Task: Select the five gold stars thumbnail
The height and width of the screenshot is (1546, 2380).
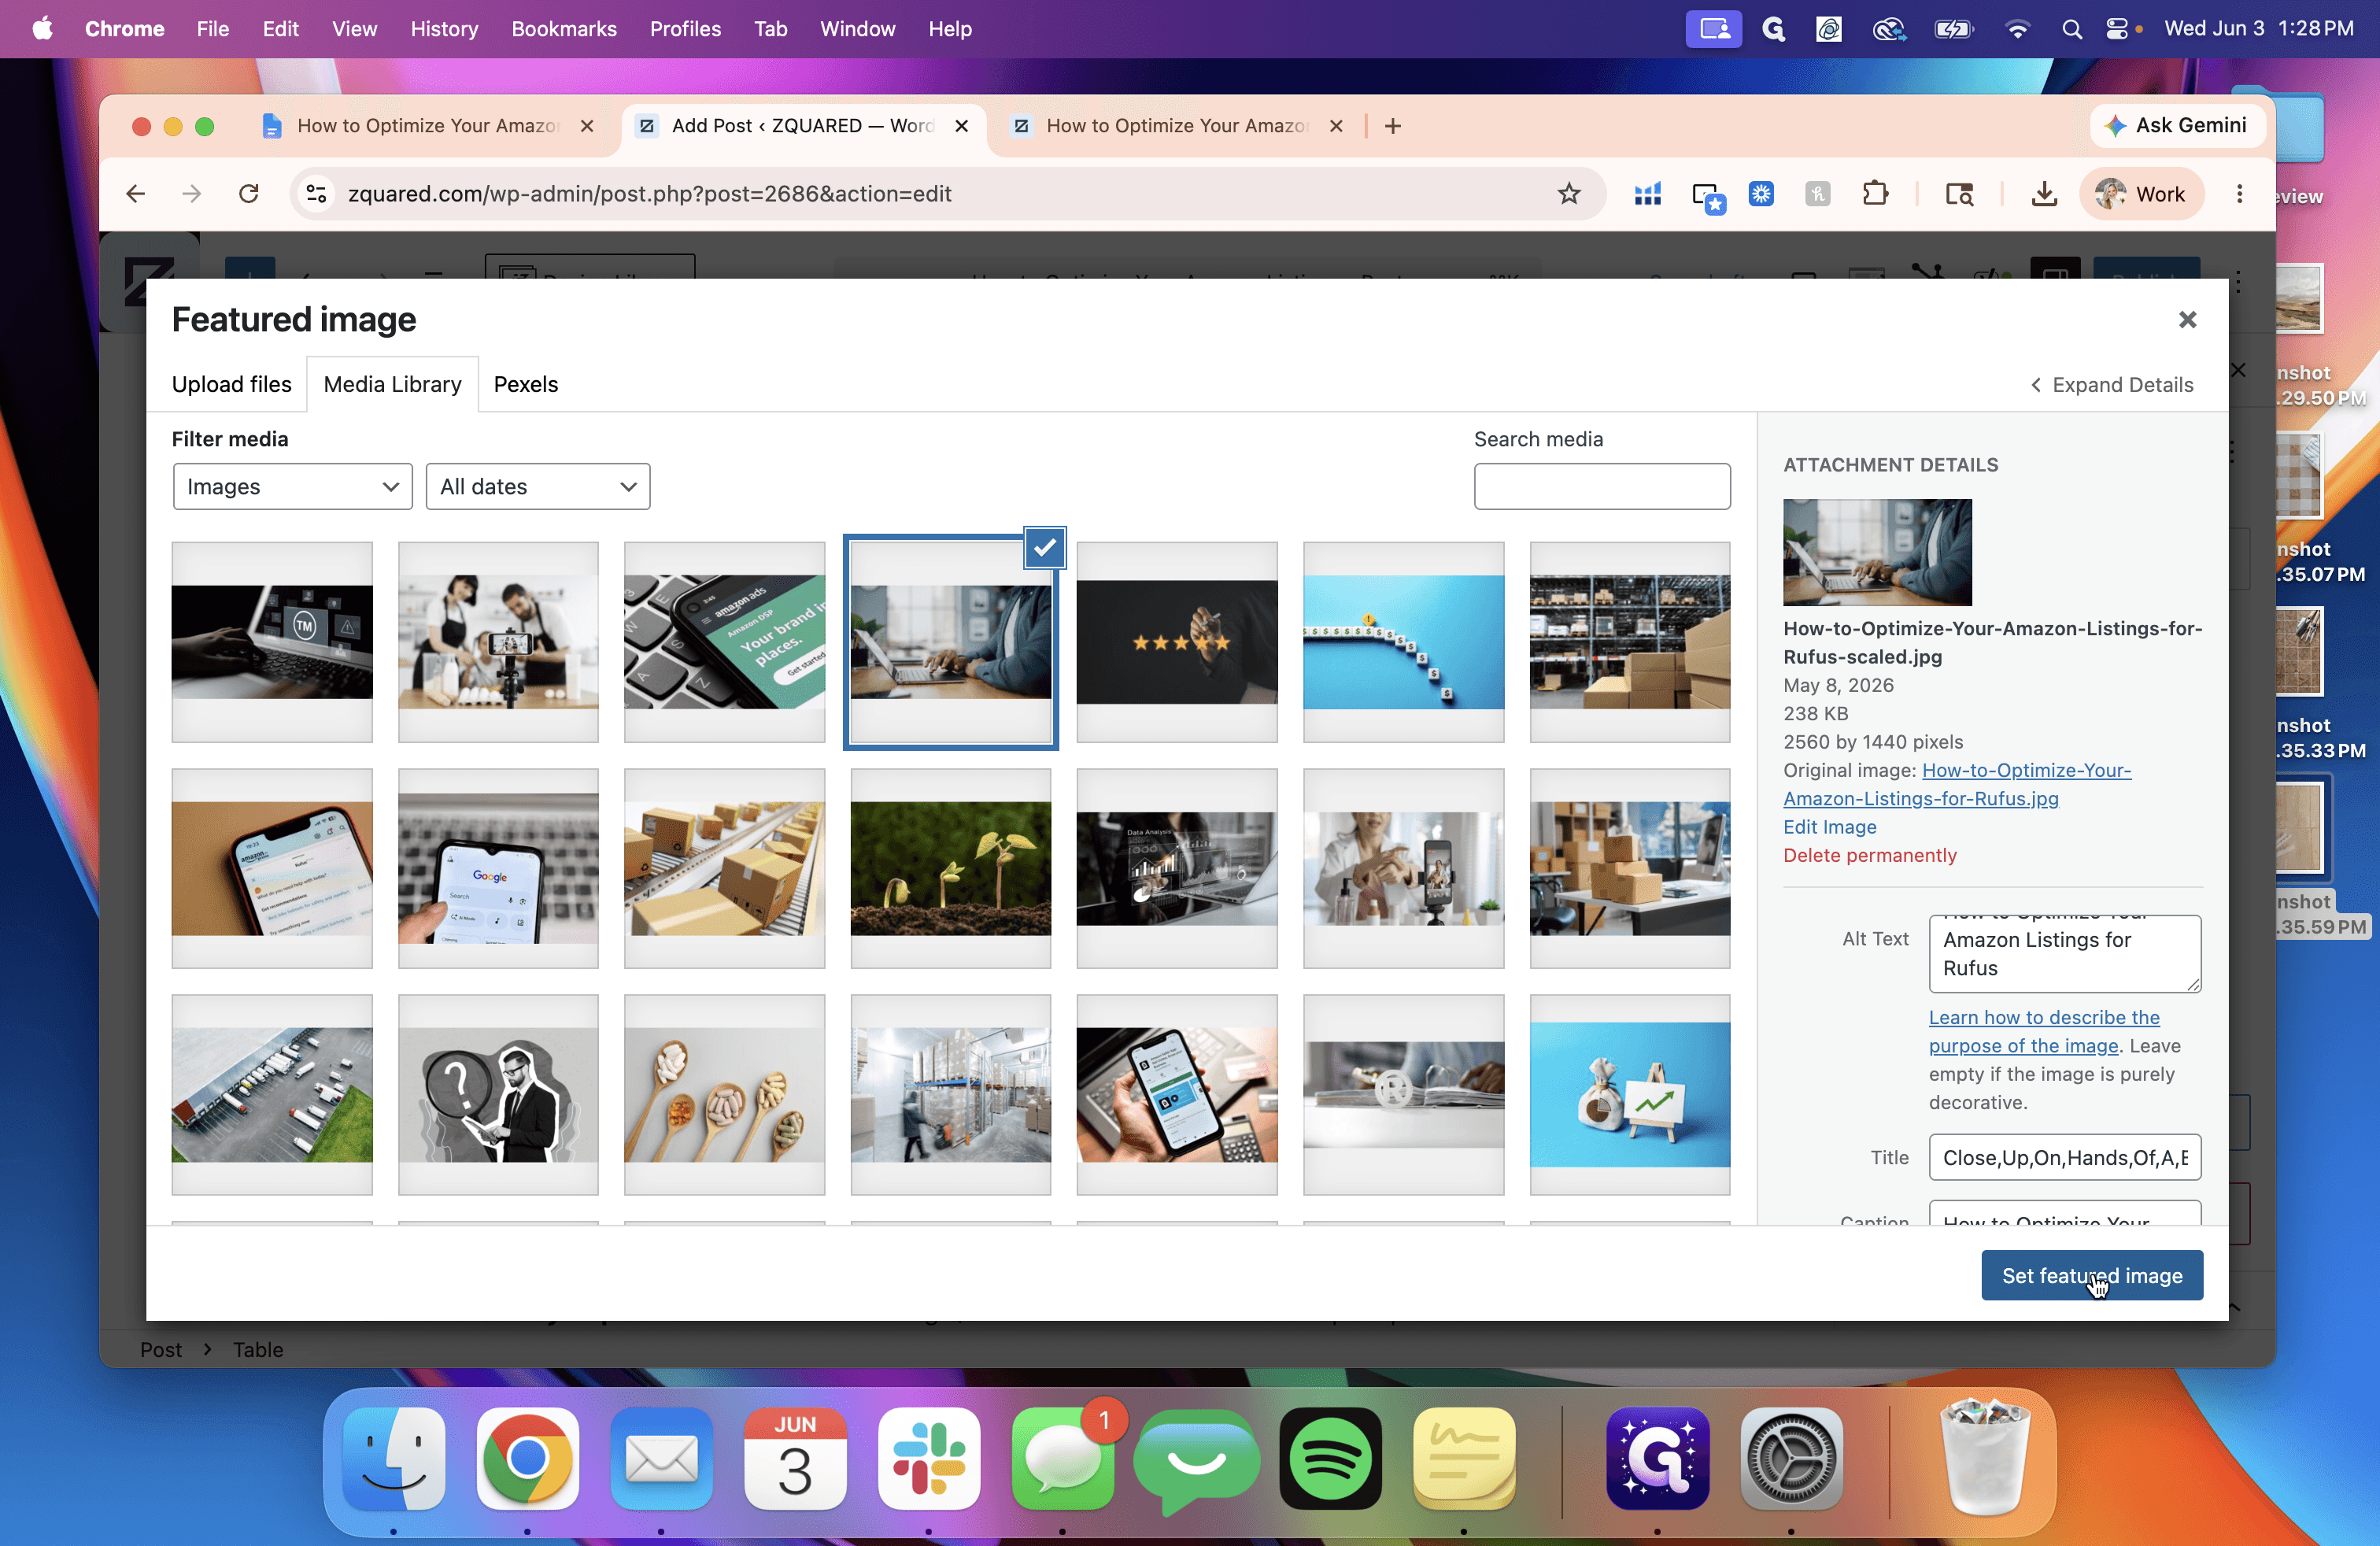Action: (1177, 642)
